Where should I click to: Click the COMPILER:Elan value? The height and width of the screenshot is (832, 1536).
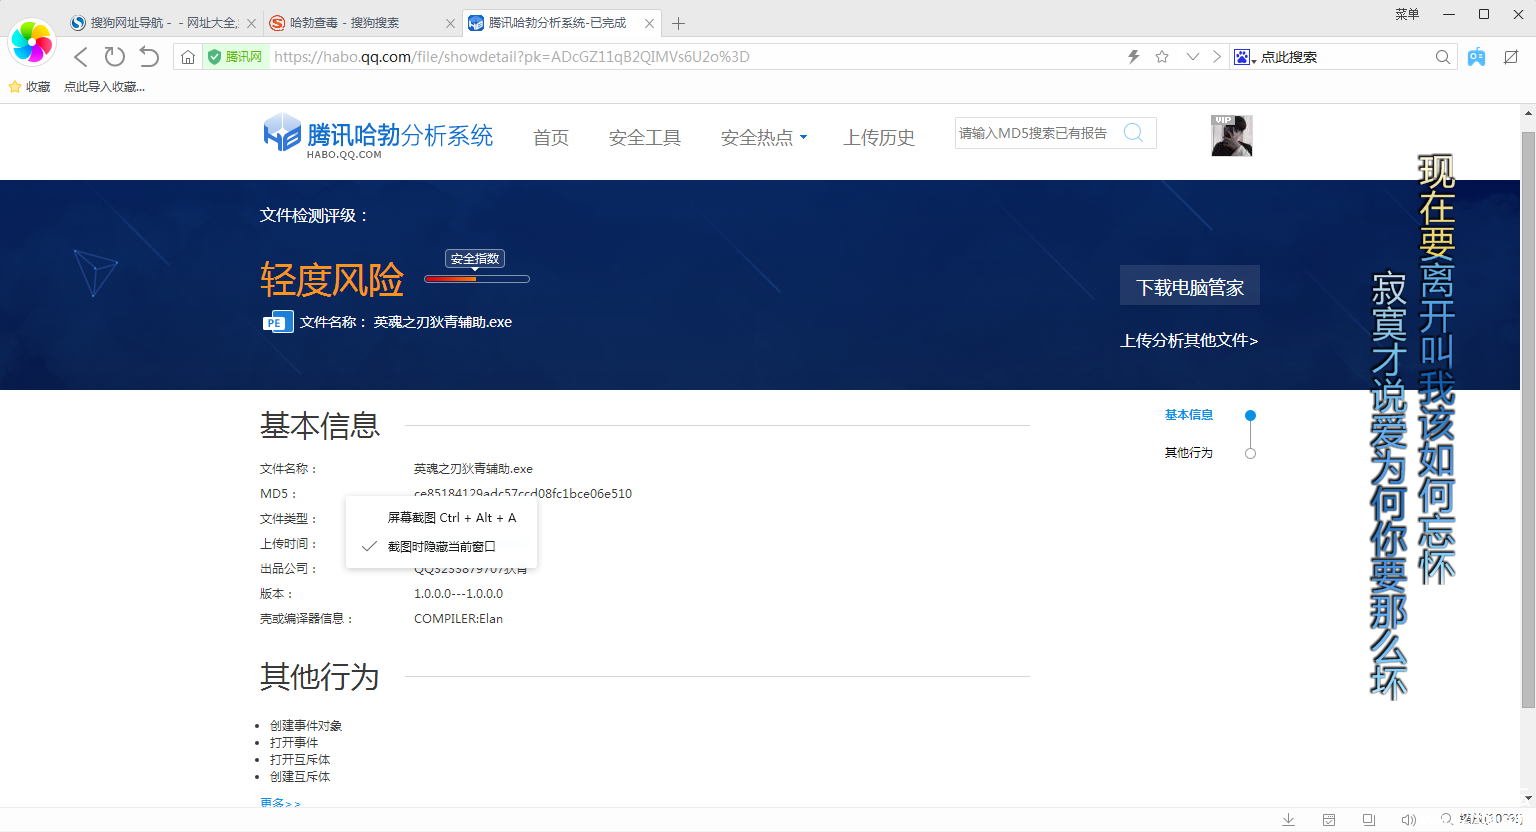pyautogui.click(x=458, y=619)
